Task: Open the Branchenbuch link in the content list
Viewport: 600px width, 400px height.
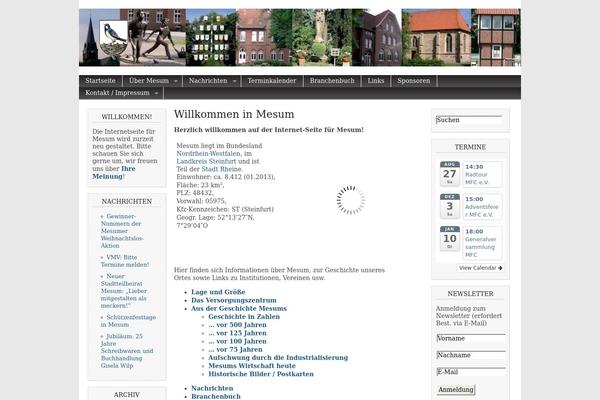Action: point(216,396)
